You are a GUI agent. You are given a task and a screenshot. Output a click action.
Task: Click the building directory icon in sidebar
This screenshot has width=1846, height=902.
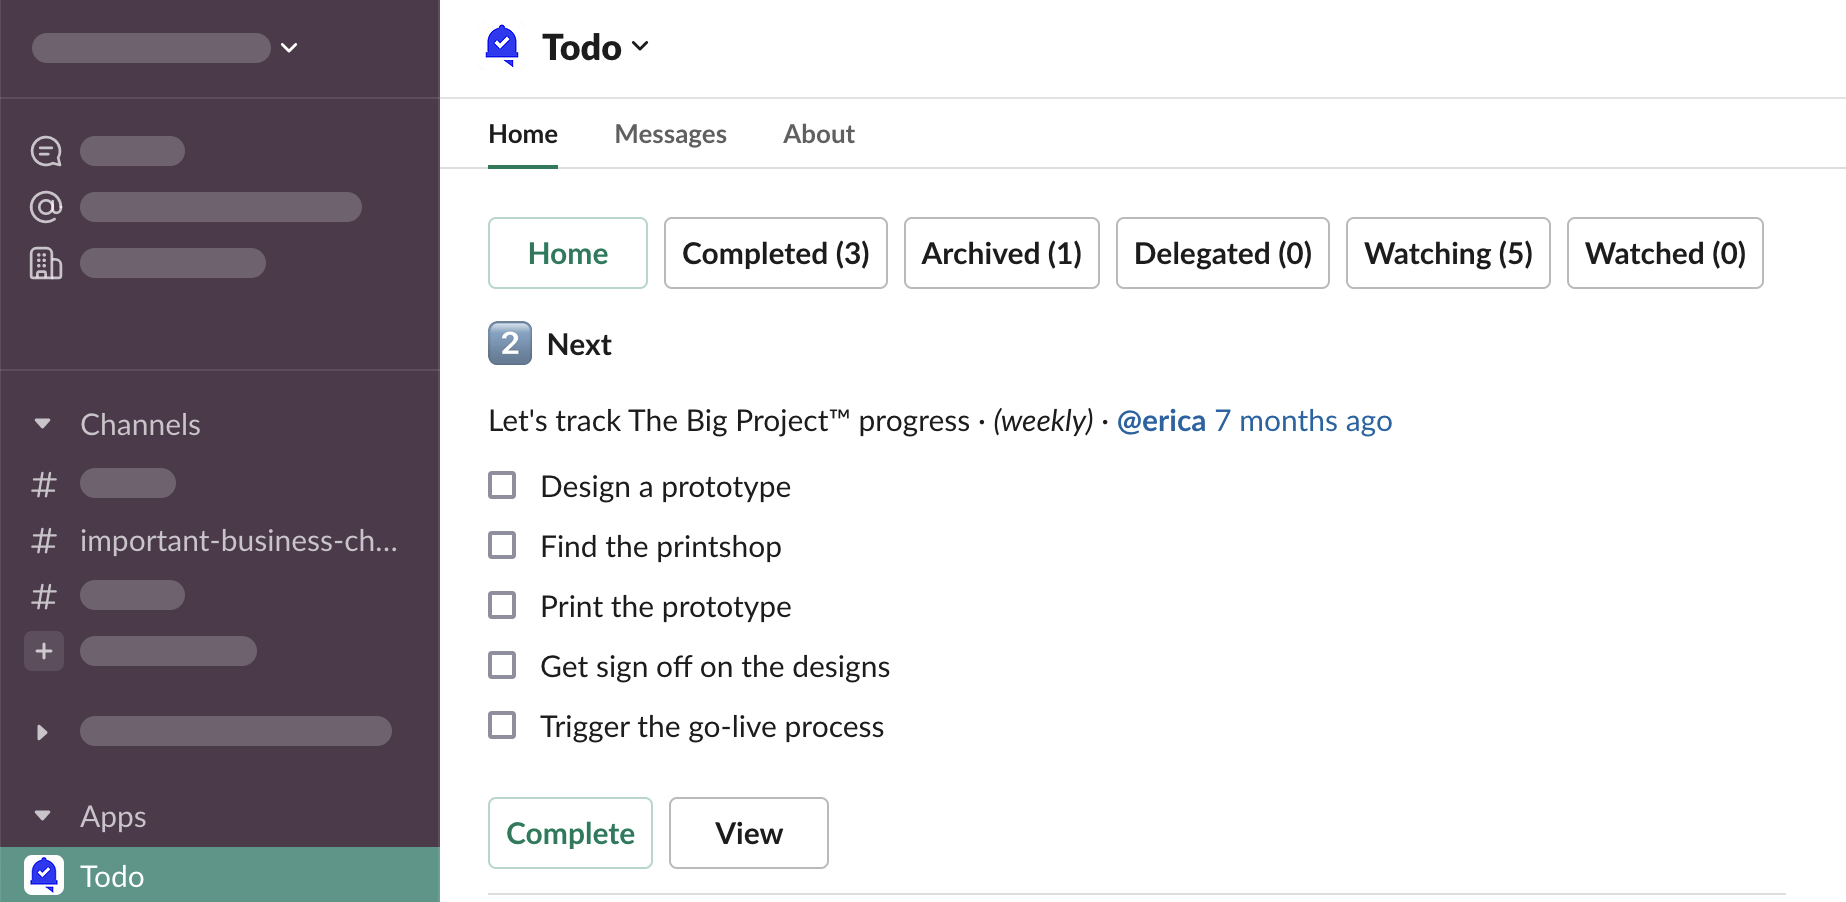click(46, 263)
